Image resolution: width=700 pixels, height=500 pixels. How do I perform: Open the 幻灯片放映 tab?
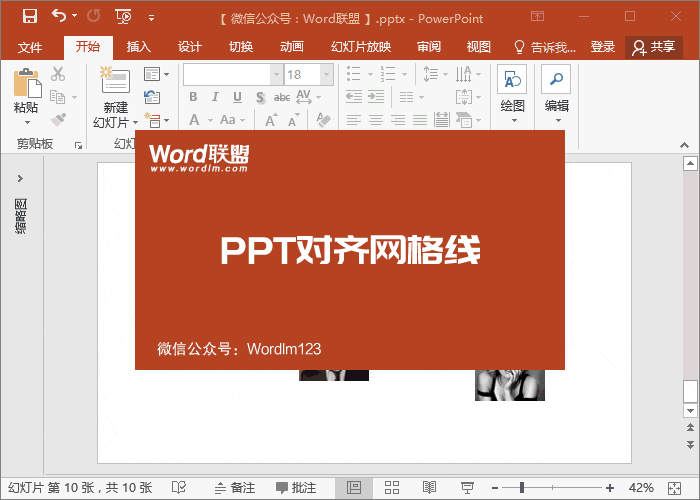pos(361,47)
